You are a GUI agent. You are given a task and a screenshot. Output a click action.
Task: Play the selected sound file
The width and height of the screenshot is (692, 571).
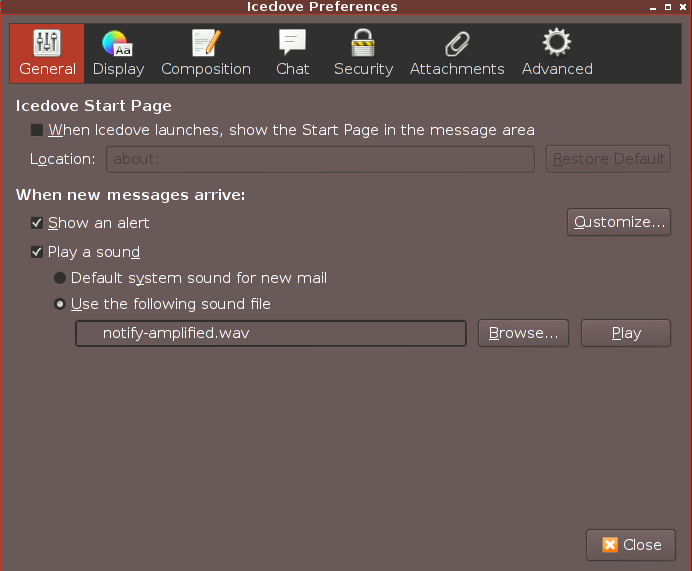[626, 333]
